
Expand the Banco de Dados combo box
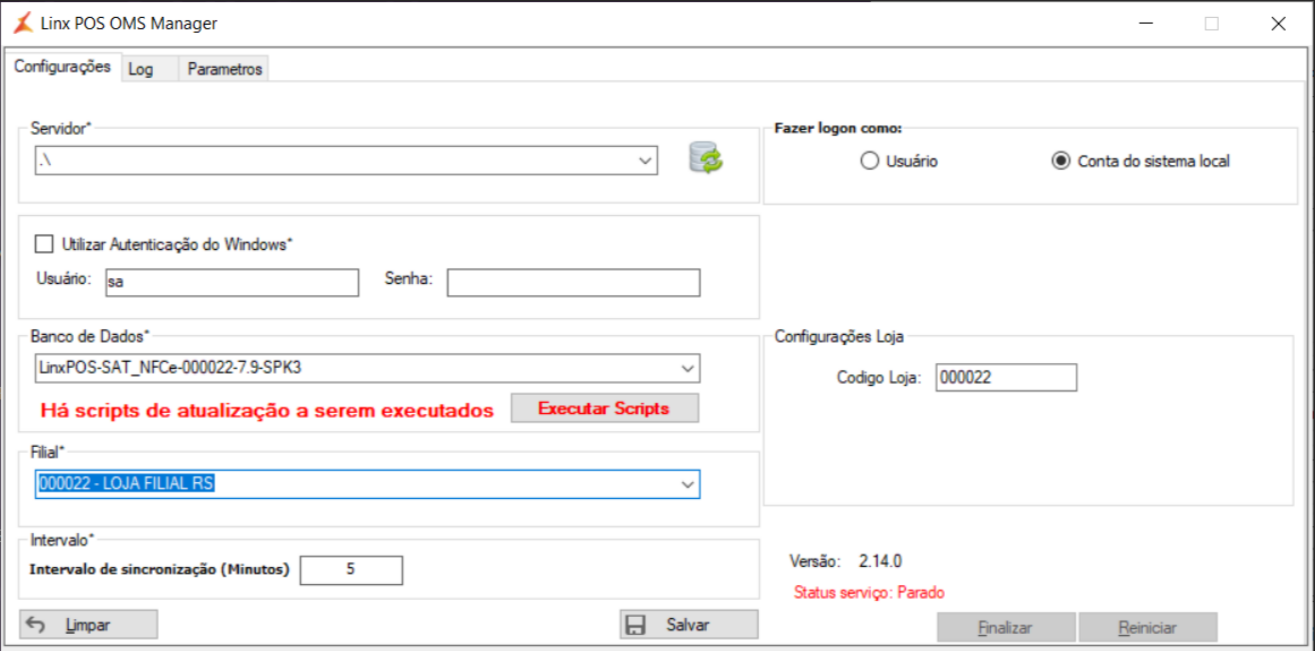click(688, 368)
